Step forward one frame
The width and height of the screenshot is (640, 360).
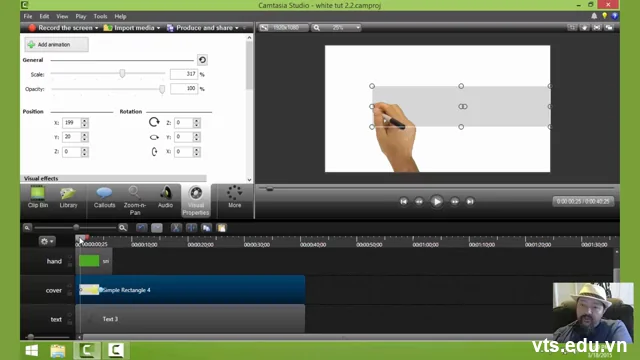pos(454,201)
